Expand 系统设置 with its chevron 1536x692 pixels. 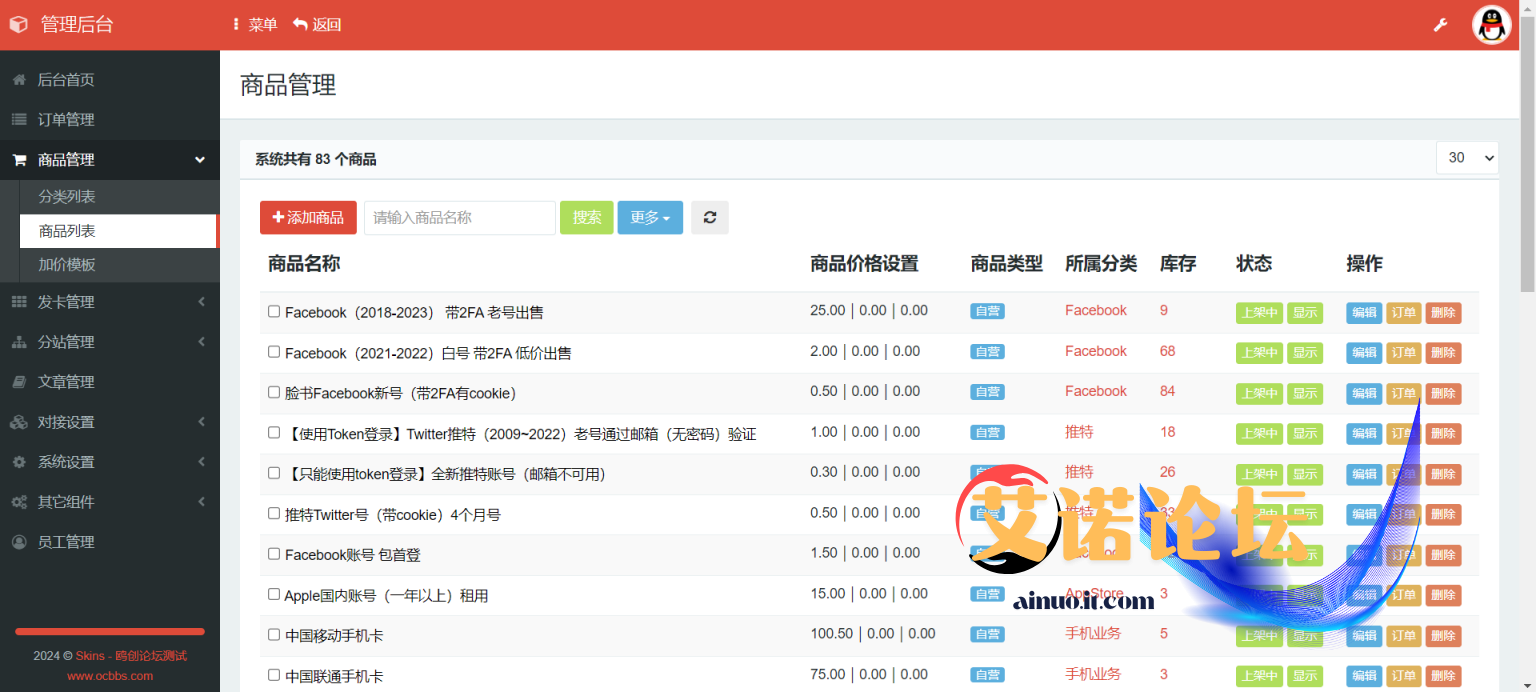coord(200,462)
